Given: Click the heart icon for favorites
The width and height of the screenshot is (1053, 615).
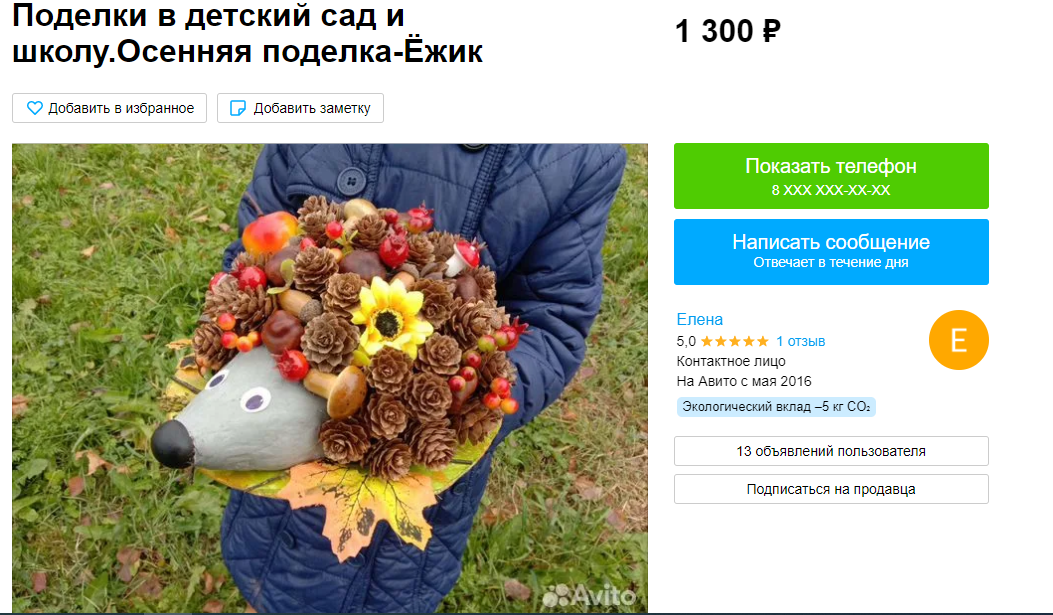Looking at the screenshot, I should coord(34,108).
